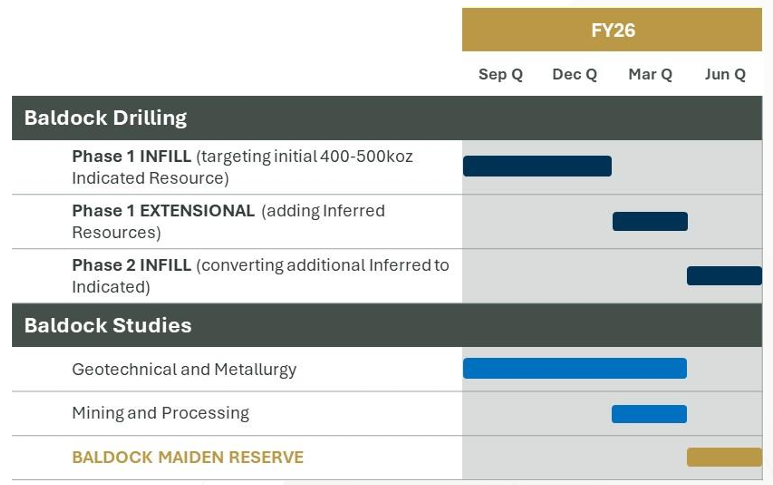The height and width of the screenshot is (485, 773).
Task: Click the Baldock Drilling section header
Action: (x=106, y=118)
